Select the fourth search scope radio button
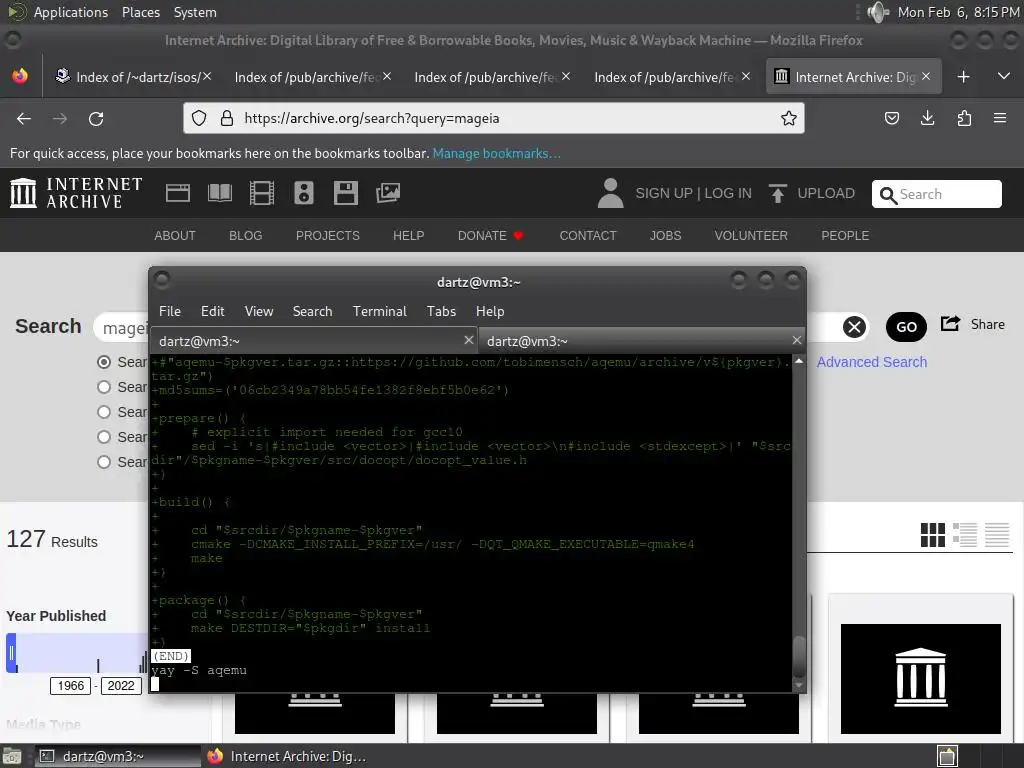1024x768 pixels. 104,436
